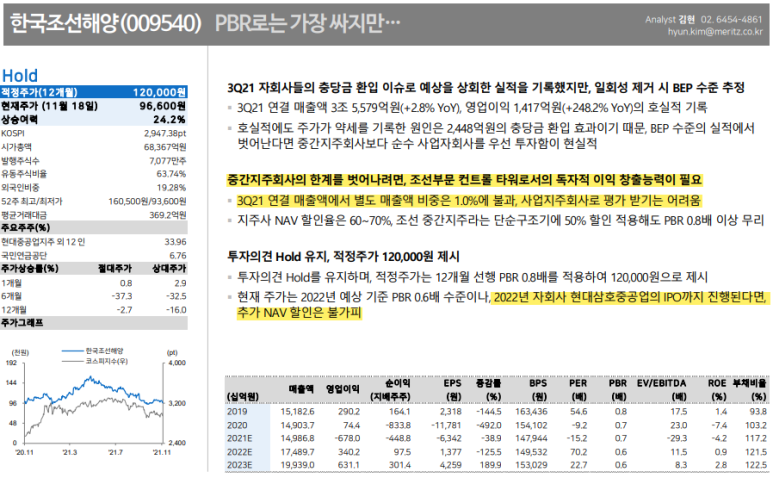
Task: Click the analyst email hyun.kim@meritz.co.kr
Action: (x=715, y=32)
